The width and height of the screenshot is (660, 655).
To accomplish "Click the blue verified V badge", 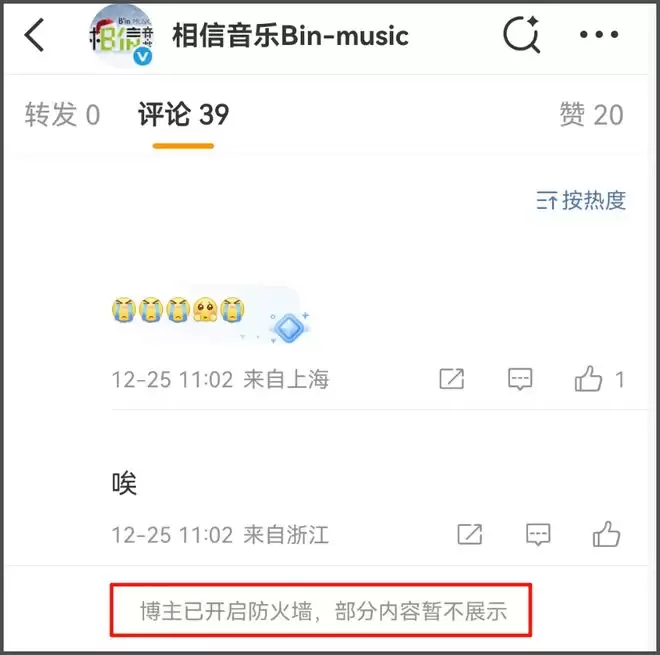I will coord(143,56).
